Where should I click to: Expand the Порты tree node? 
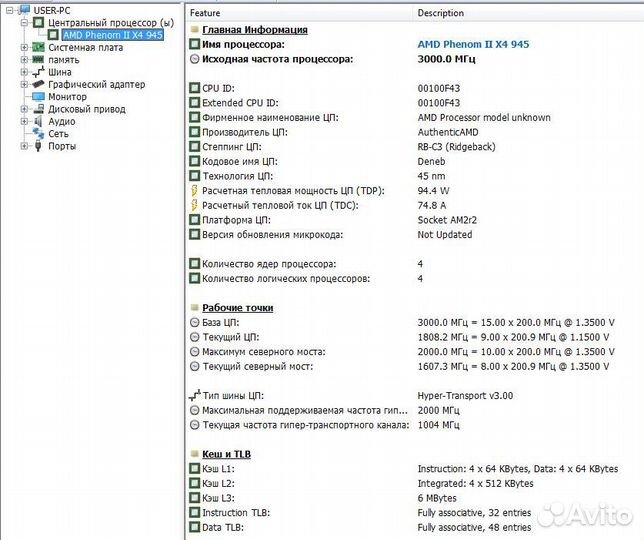(24, 146)
